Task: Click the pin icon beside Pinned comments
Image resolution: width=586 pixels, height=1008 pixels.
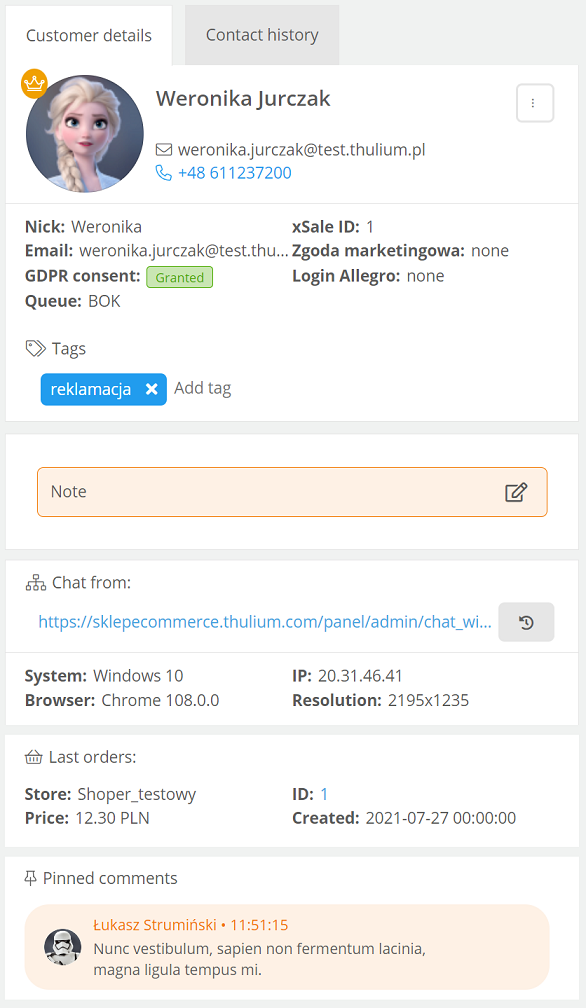Action: pos(30,878)
